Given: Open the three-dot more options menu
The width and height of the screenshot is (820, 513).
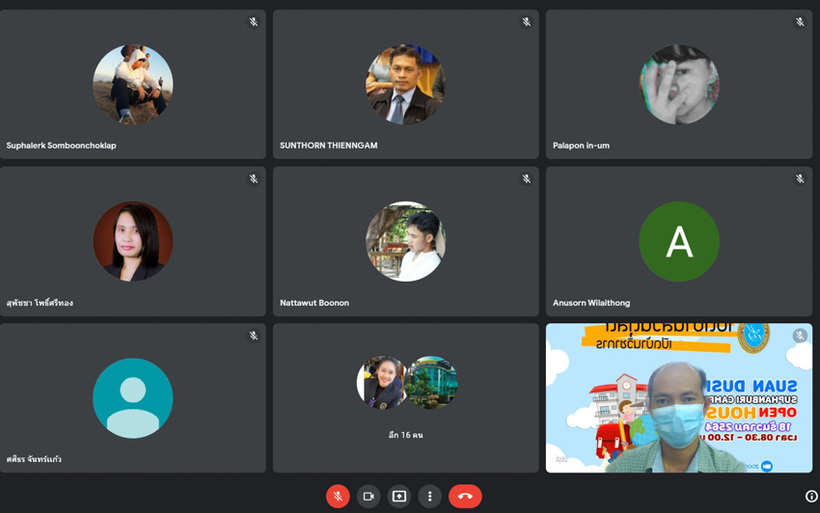Looking at the screenshot, I should [x=430, y=496].
